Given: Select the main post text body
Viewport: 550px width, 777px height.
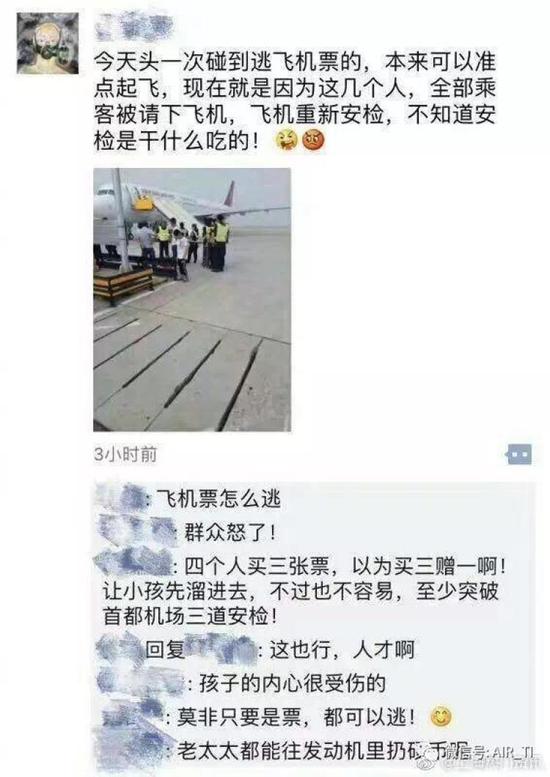Looking at the screenshot, I should pos(295,101).
